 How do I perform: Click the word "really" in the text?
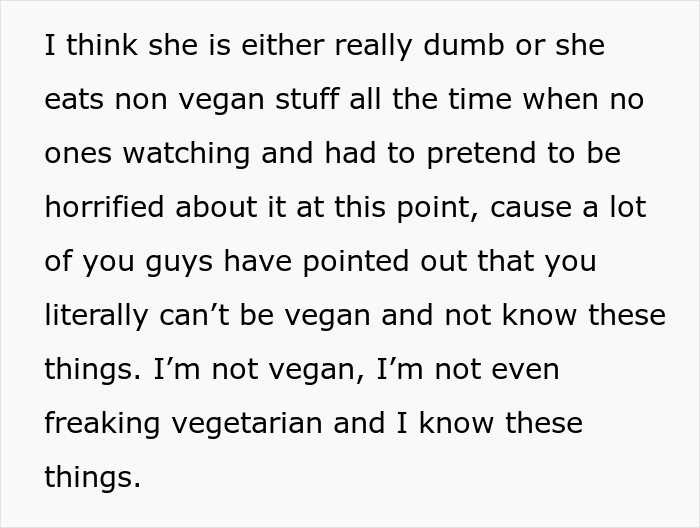coord(373,47)
